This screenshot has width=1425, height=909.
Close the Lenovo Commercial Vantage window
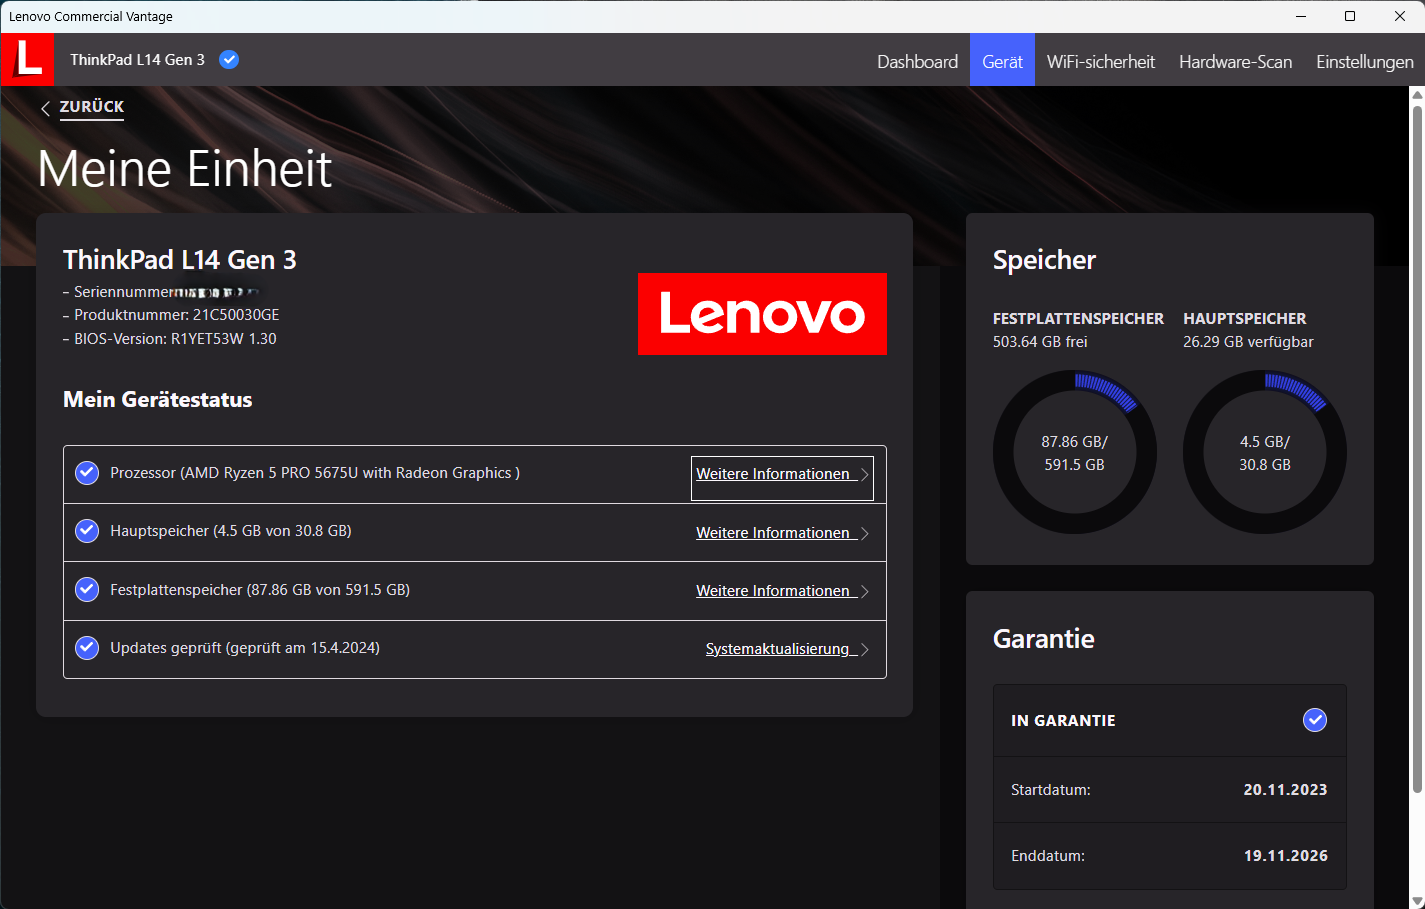click(1400, 16)
